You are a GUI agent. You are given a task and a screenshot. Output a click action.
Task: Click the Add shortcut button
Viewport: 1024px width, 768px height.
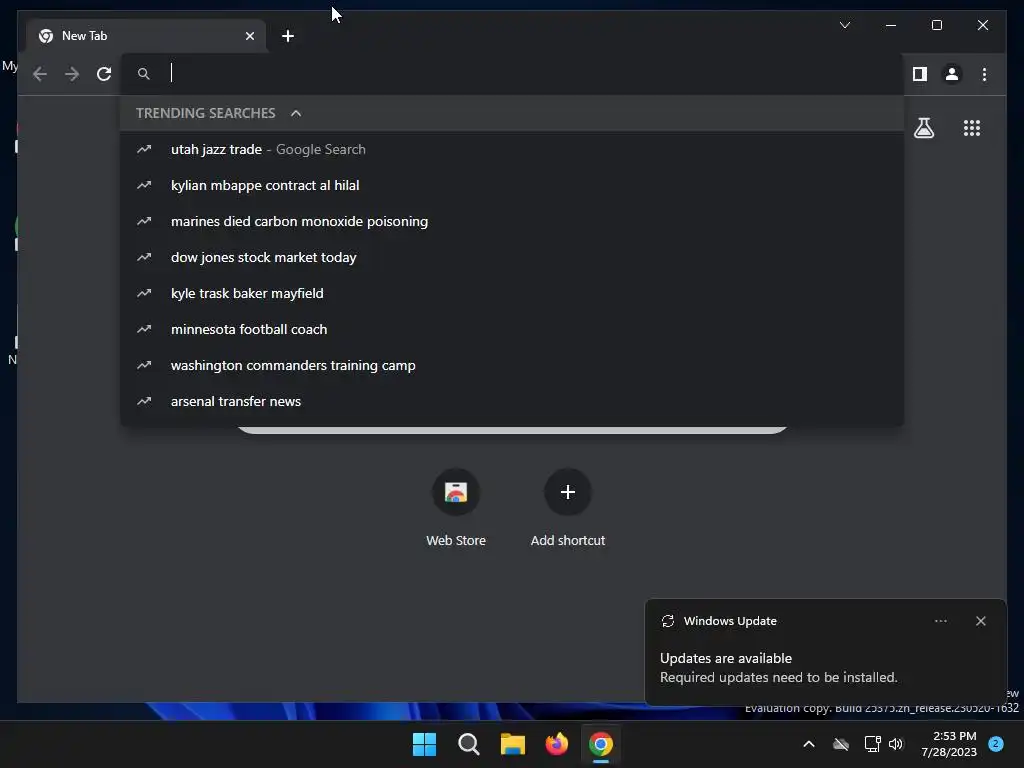(568, 508)
